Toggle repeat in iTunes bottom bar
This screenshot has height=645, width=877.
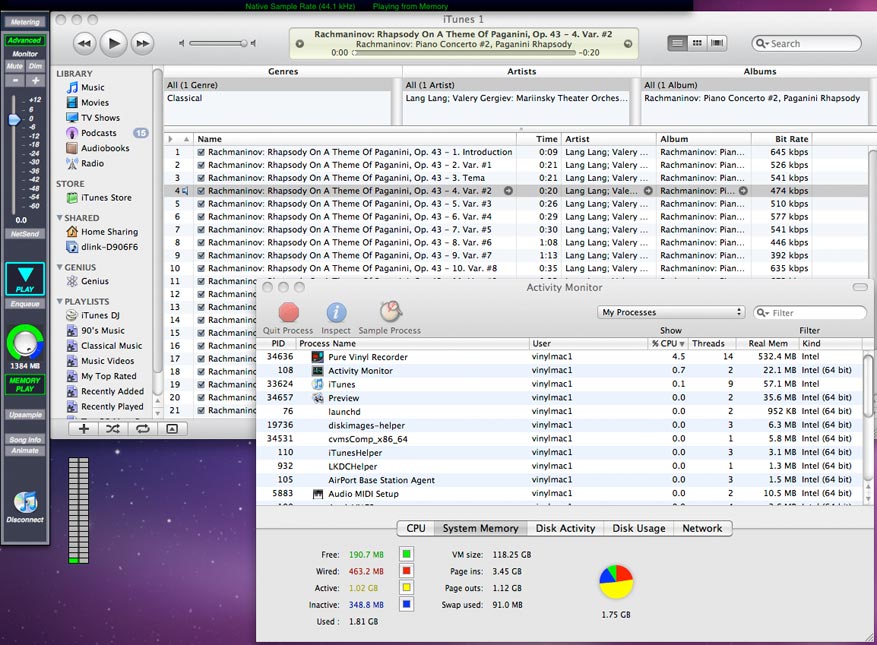(x=143, y=429)
